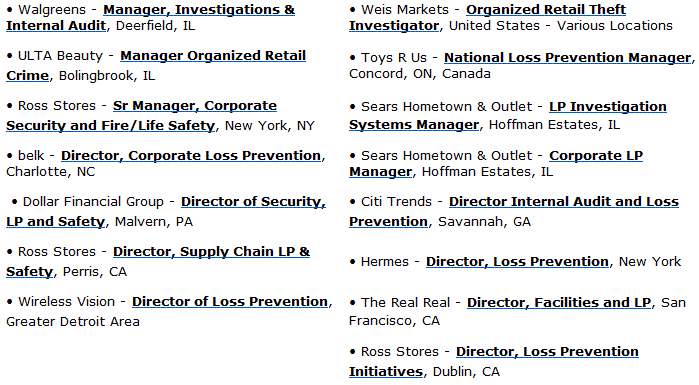The height and width of the screenshot is (385, 699).
Task: Click the Dublin, CA location text
Action: point(466,372)
